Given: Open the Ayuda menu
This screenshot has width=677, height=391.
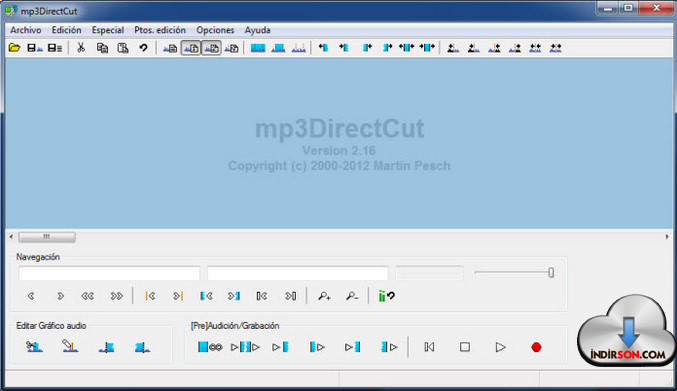Looking at the screenshot, I should pyautogui.click(x=257, y=30).
